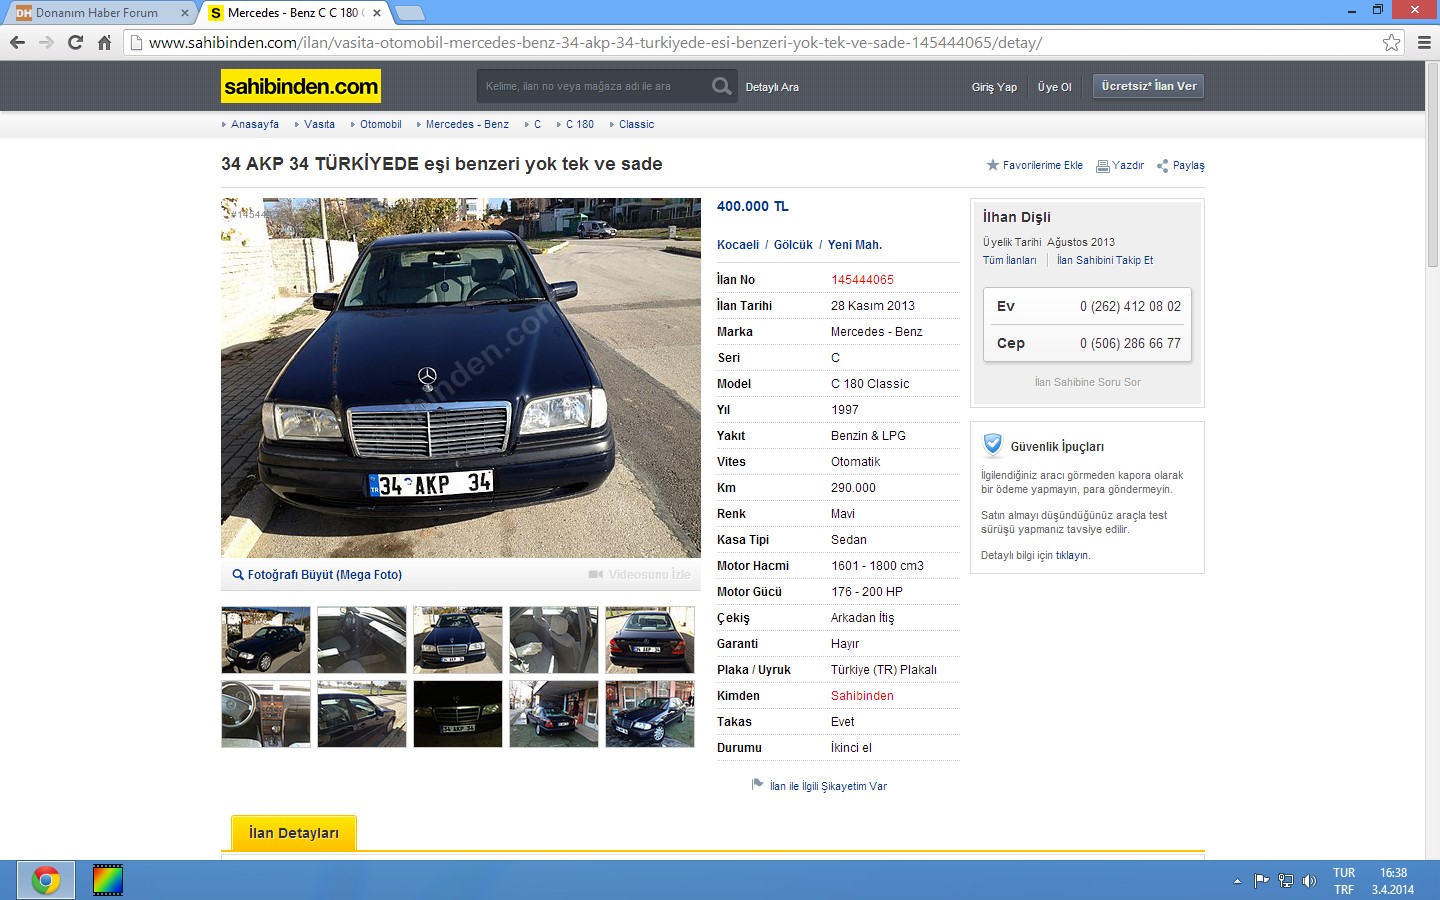
Task: Open the colorful taskbar app icon
Action: [107, 880]
